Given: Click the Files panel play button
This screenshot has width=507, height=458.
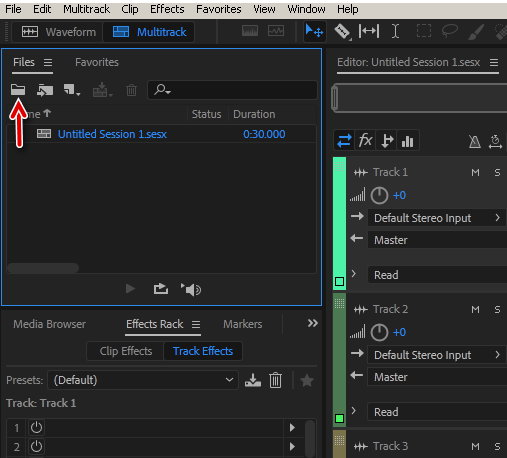Looking at the screenshot, I should [x=130, y=289].
